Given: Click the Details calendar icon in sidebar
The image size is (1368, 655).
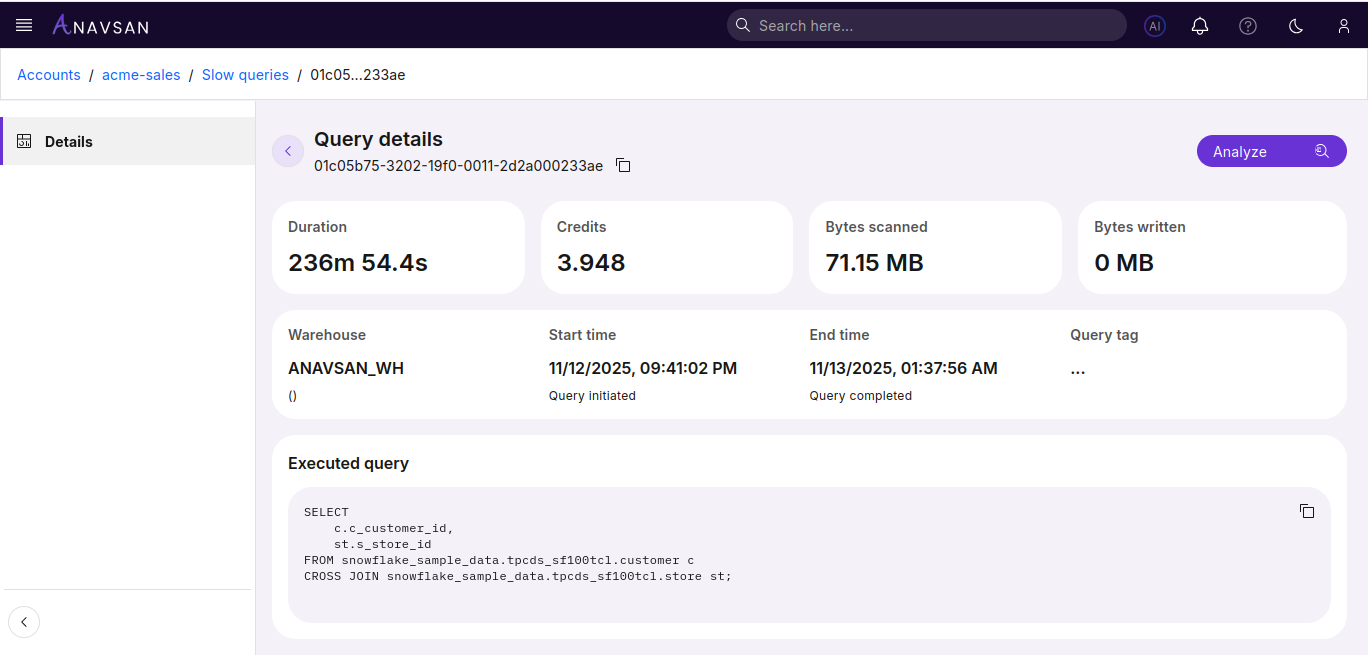Looking at the screenshot, I should pos(24,141).
